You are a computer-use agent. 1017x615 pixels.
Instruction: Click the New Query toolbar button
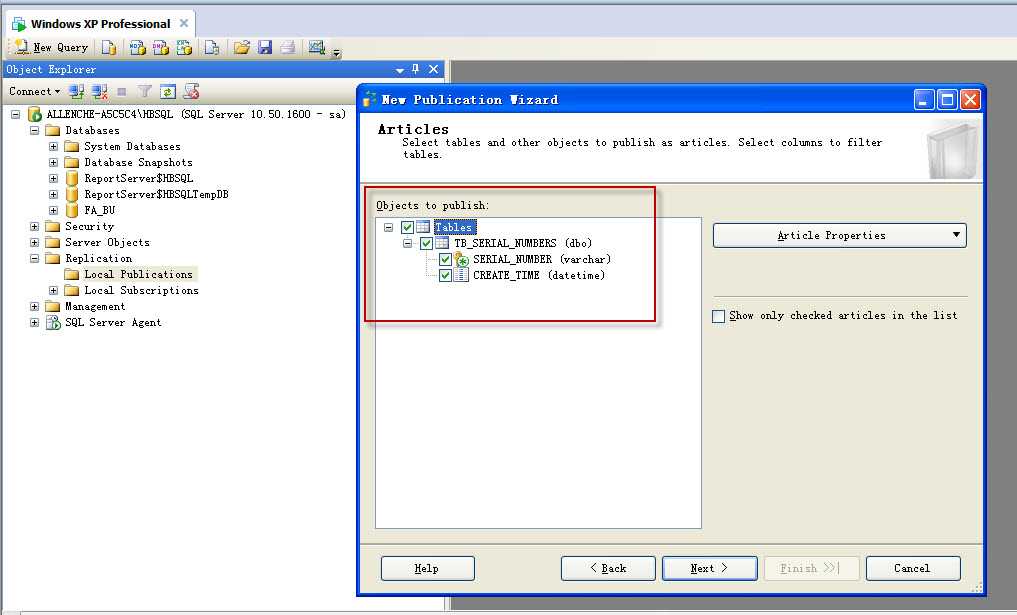coord(51,47)
